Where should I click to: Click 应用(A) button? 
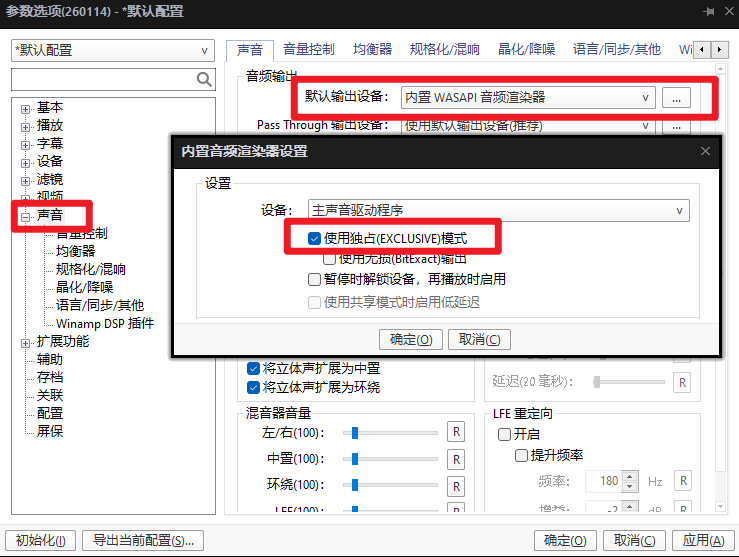coord(703,540)
